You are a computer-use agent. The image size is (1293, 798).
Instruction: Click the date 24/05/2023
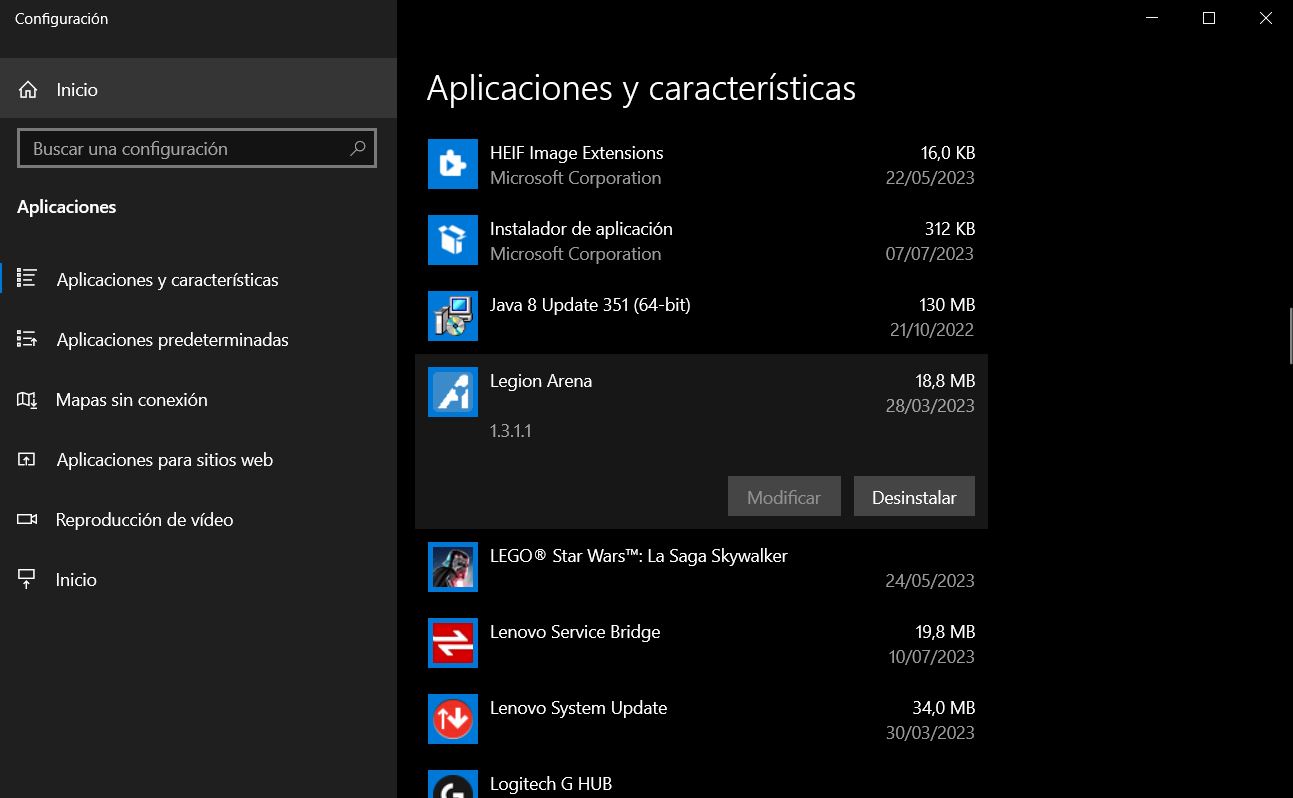pos(930,581)
